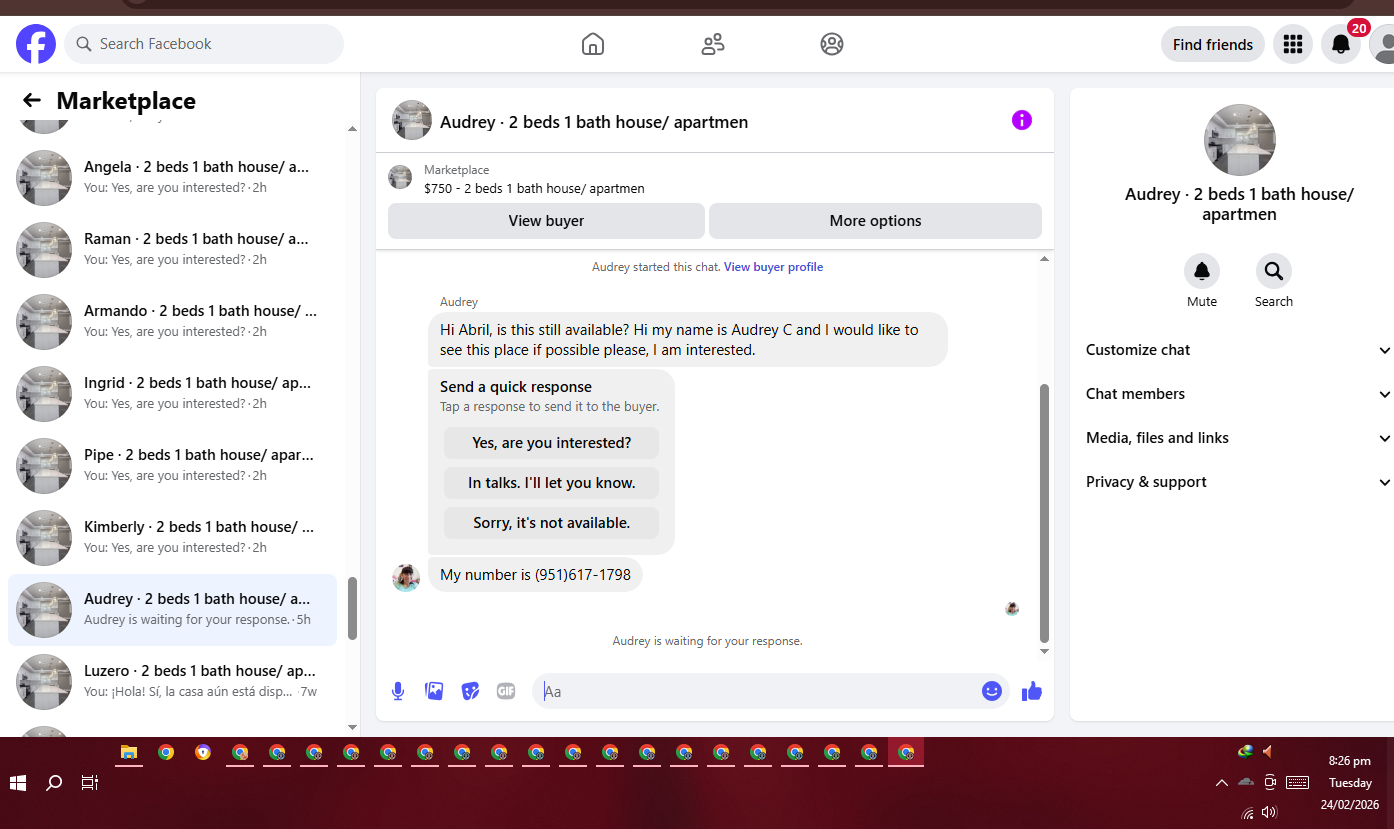
Task: Send quick response 'Yes, are you interested?'
Action: pos(551,443)
